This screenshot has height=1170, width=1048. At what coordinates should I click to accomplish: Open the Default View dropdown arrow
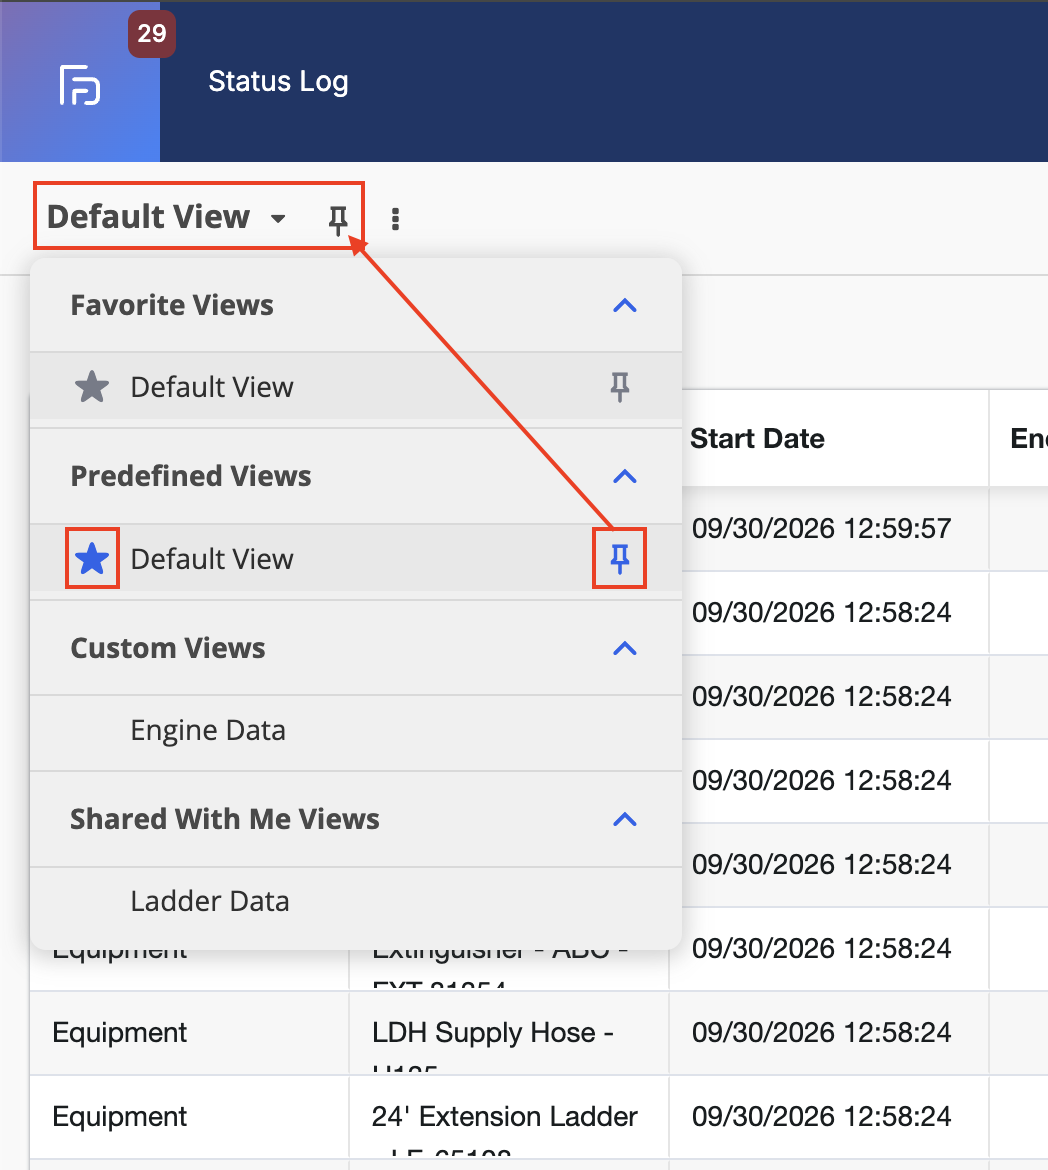[x=278, y=219]
